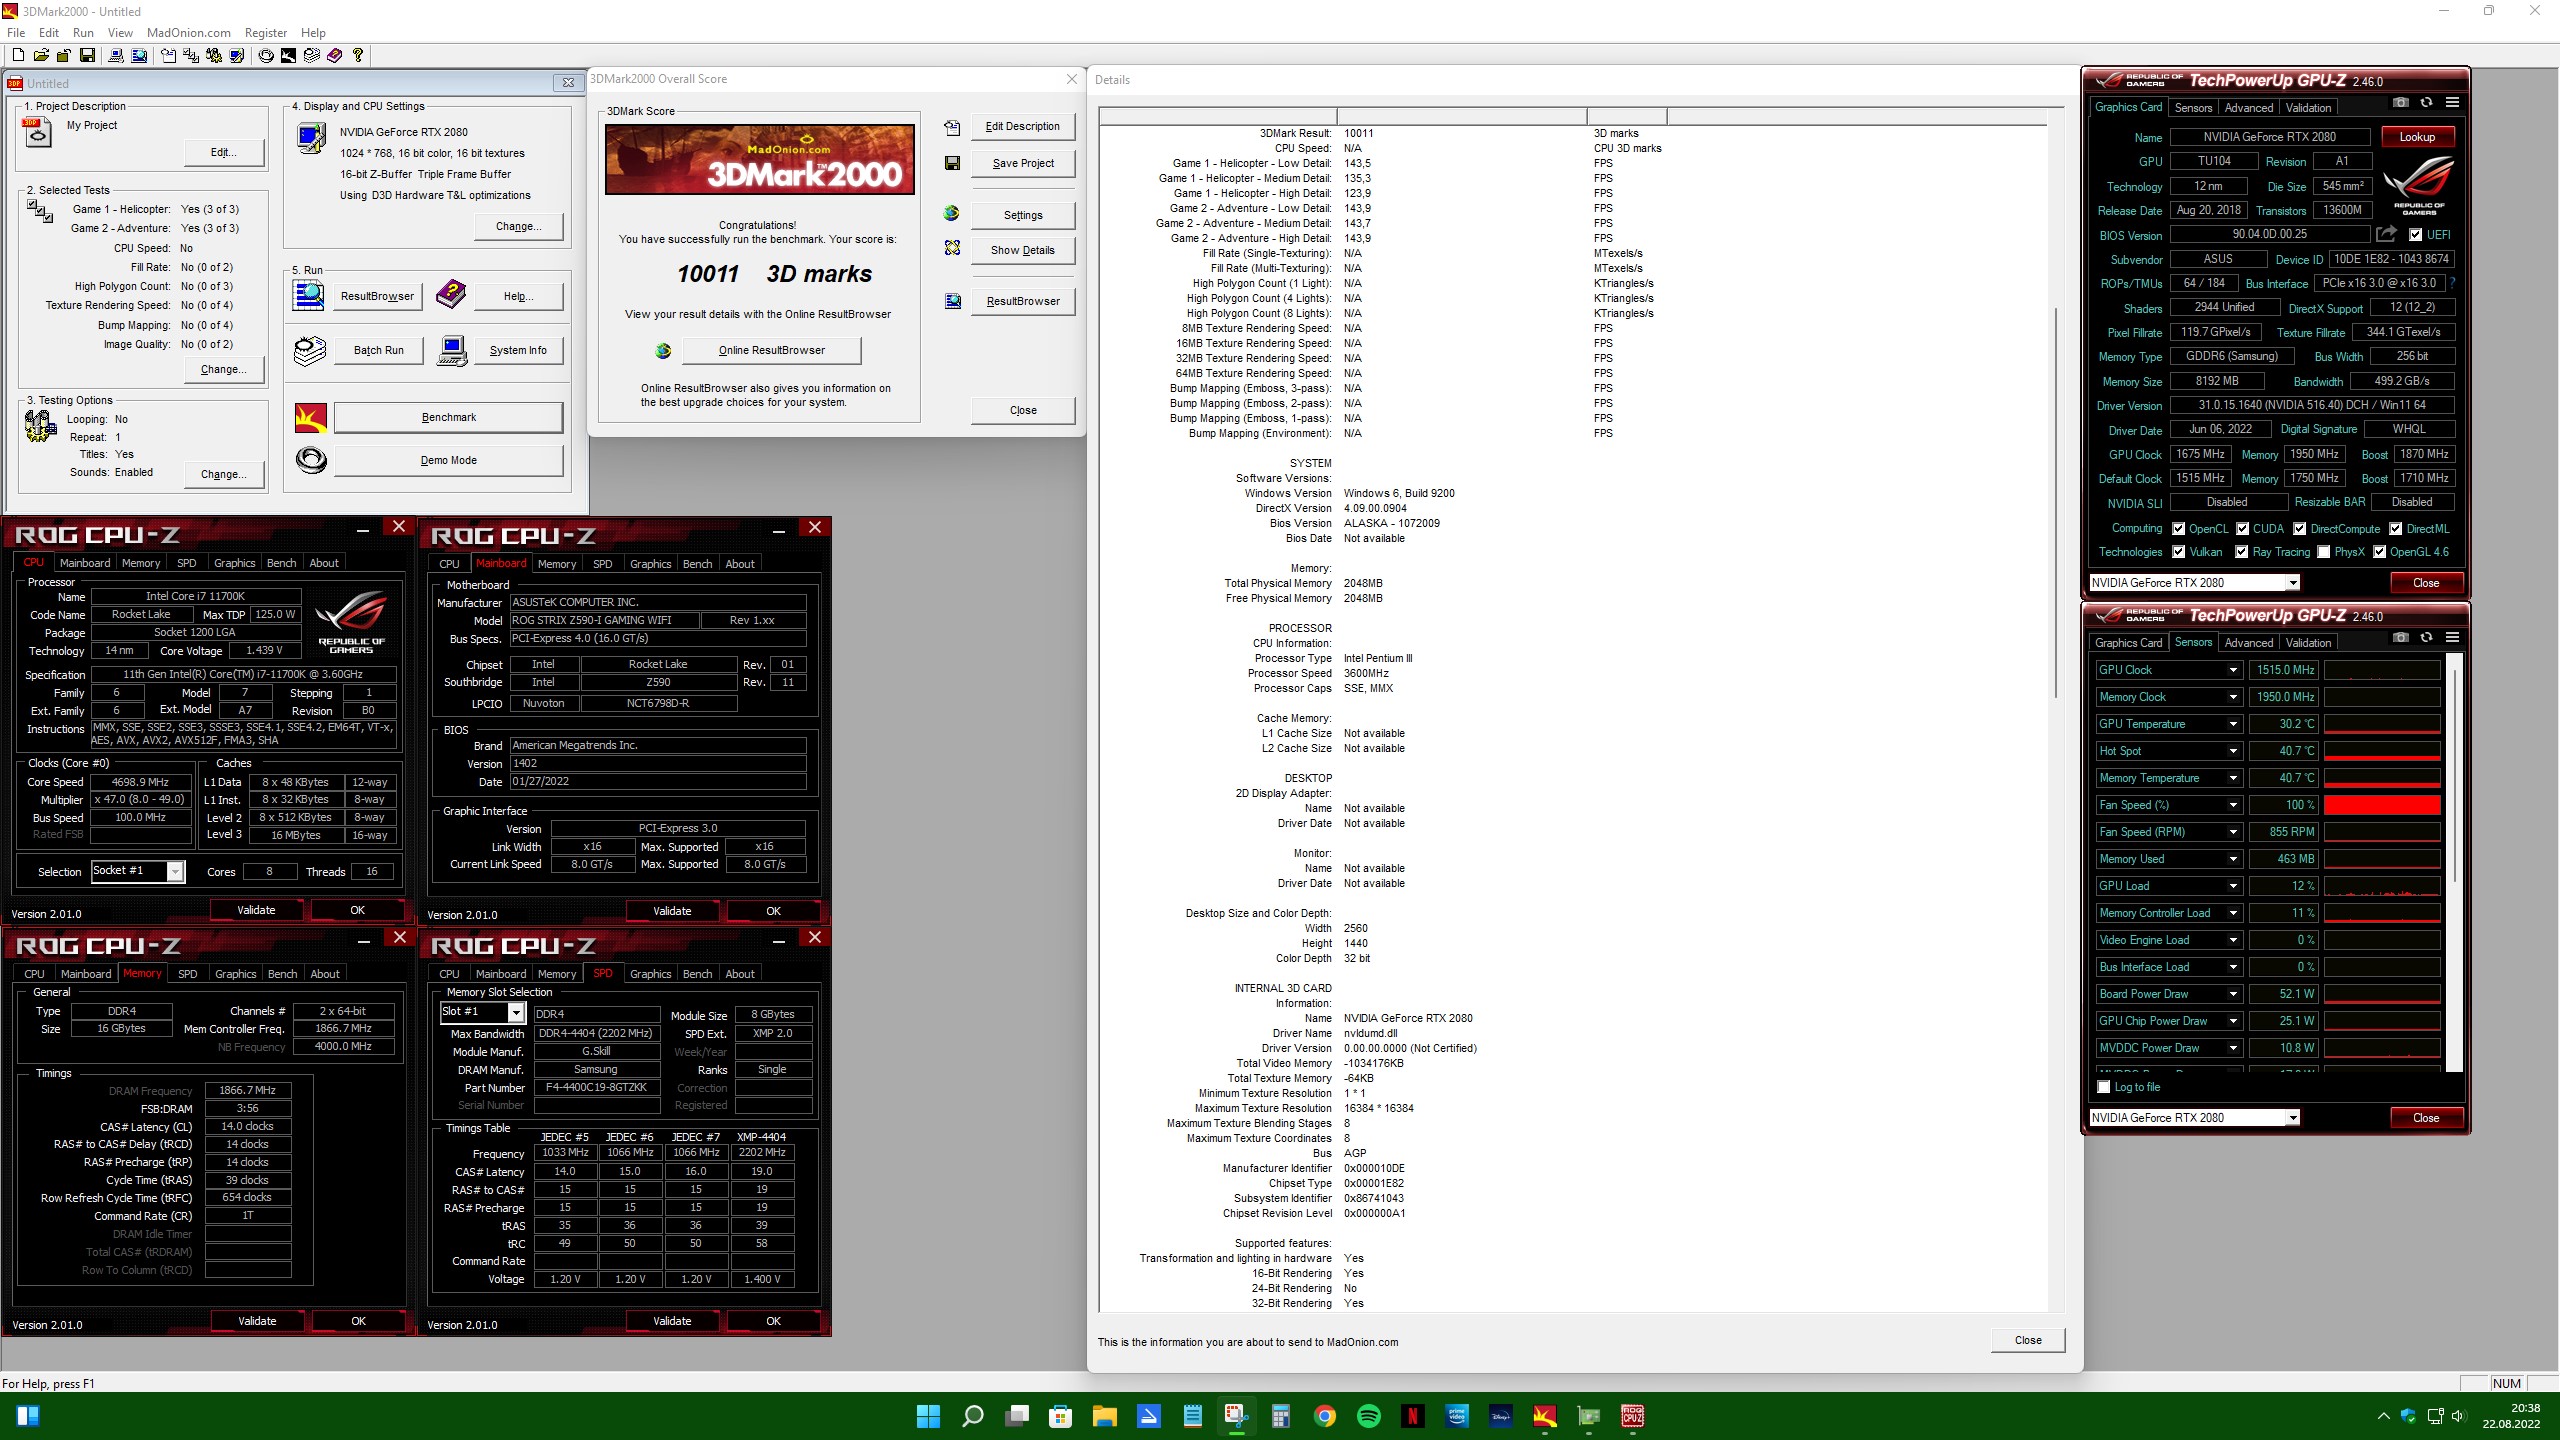
Task: Open the Slot #1 dropdown in CPU-Z SPD
Action: pos(516,1013)
